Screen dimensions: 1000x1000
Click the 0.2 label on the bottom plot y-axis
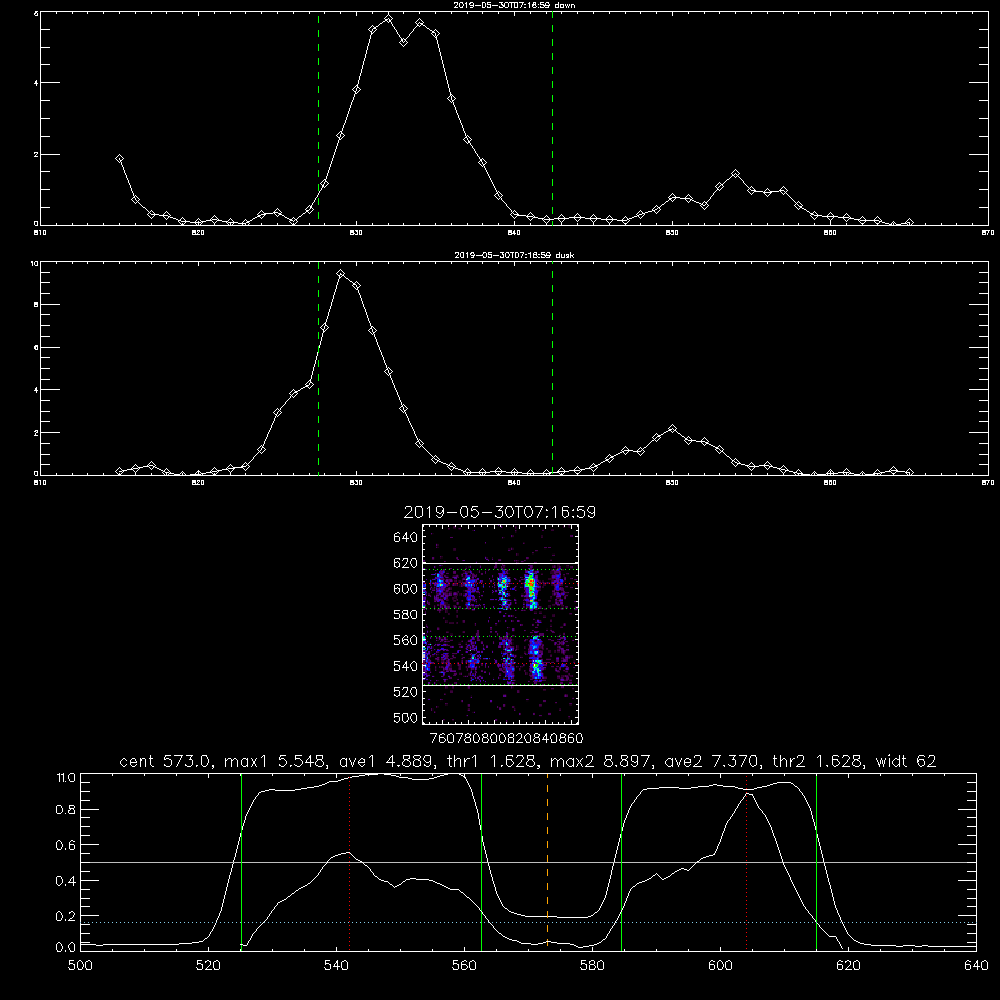pos(66,916)
